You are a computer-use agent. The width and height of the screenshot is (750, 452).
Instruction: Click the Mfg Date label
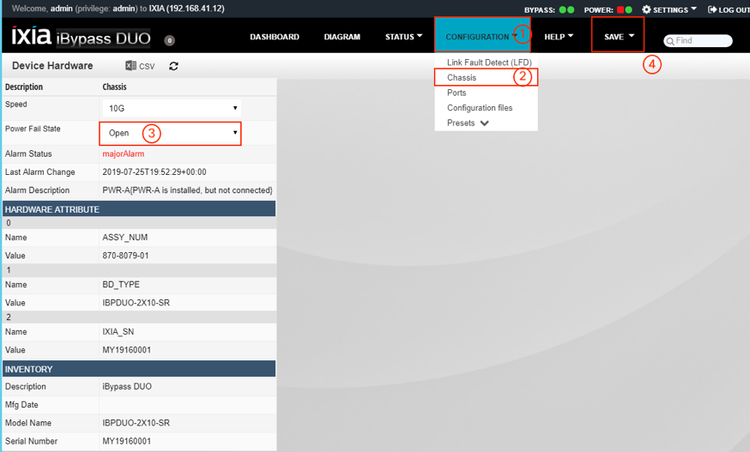22,405
